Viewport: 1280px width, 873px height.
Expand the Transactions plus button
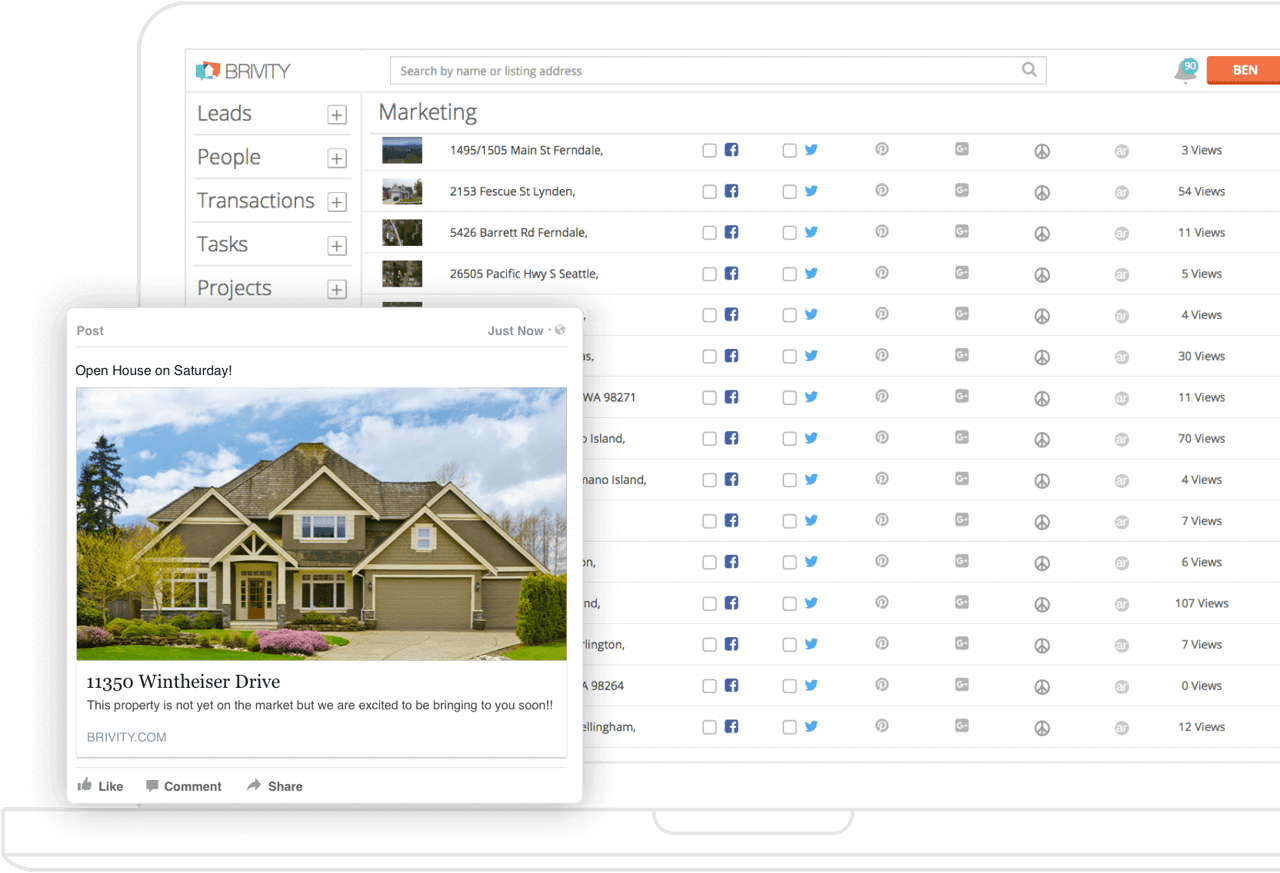pyautogui.click(x=337, y=202)
